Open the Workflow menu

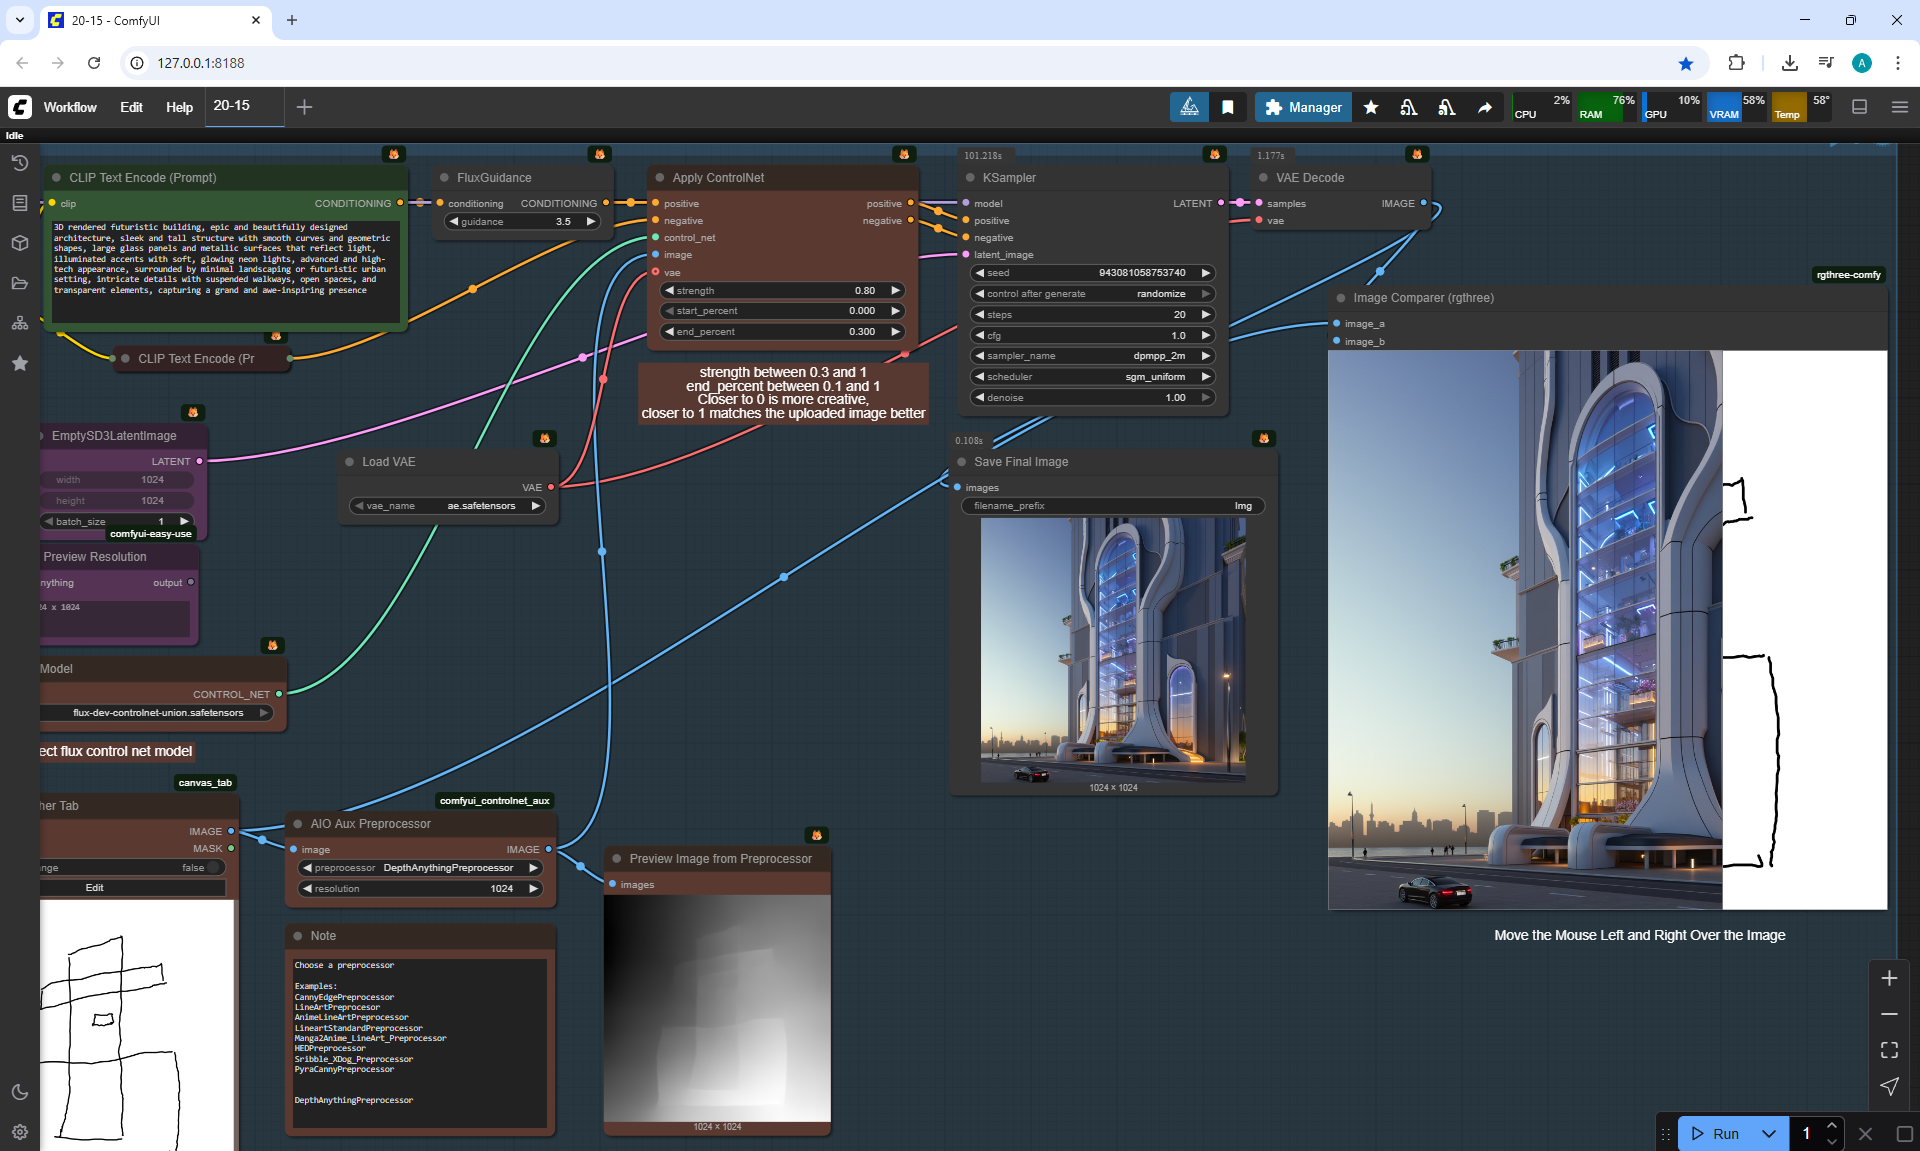click(x=70, y=107)
